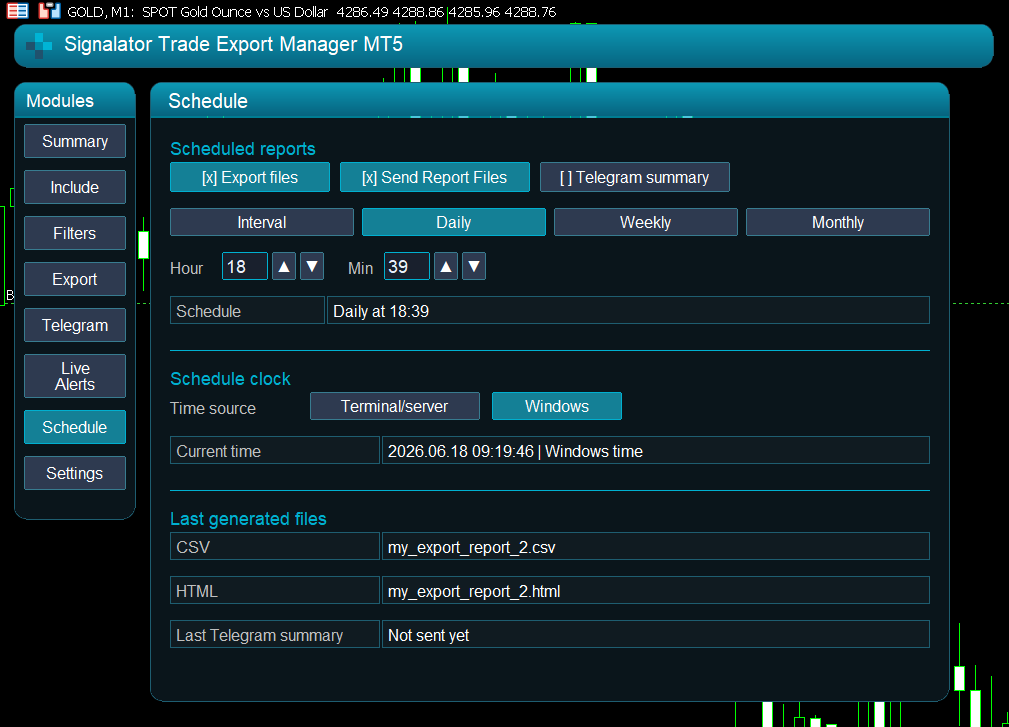Click the Current time label cell

(275, 450)
